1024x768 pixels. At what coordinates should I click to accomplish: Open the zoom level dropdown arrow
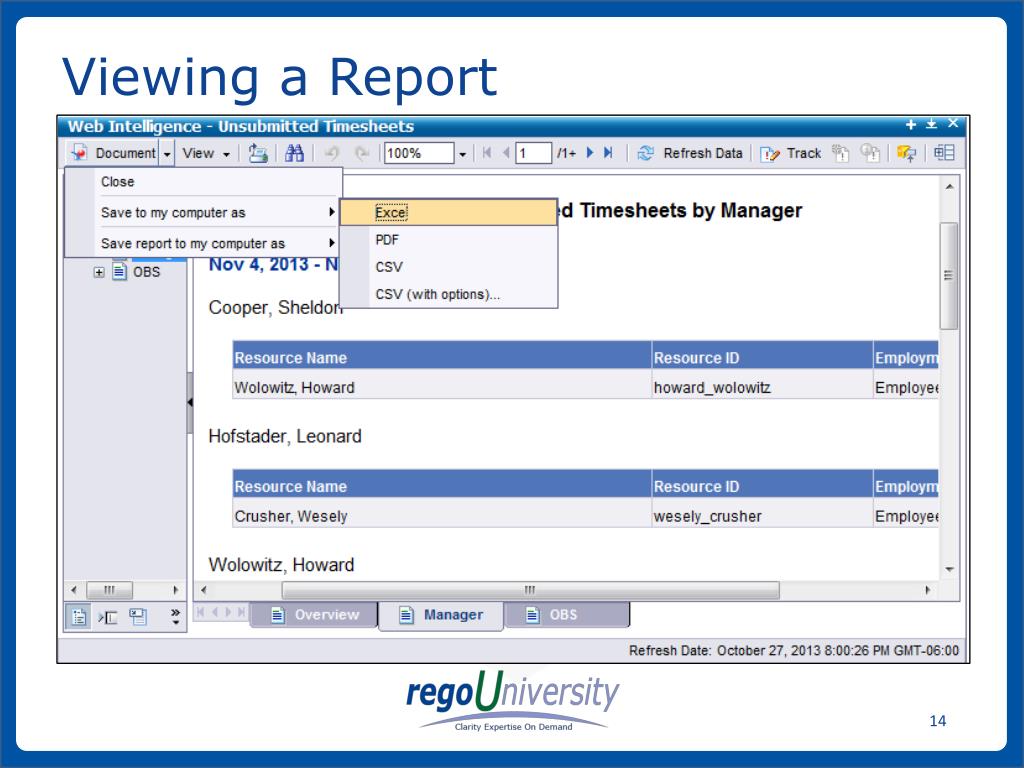(462, 154)
